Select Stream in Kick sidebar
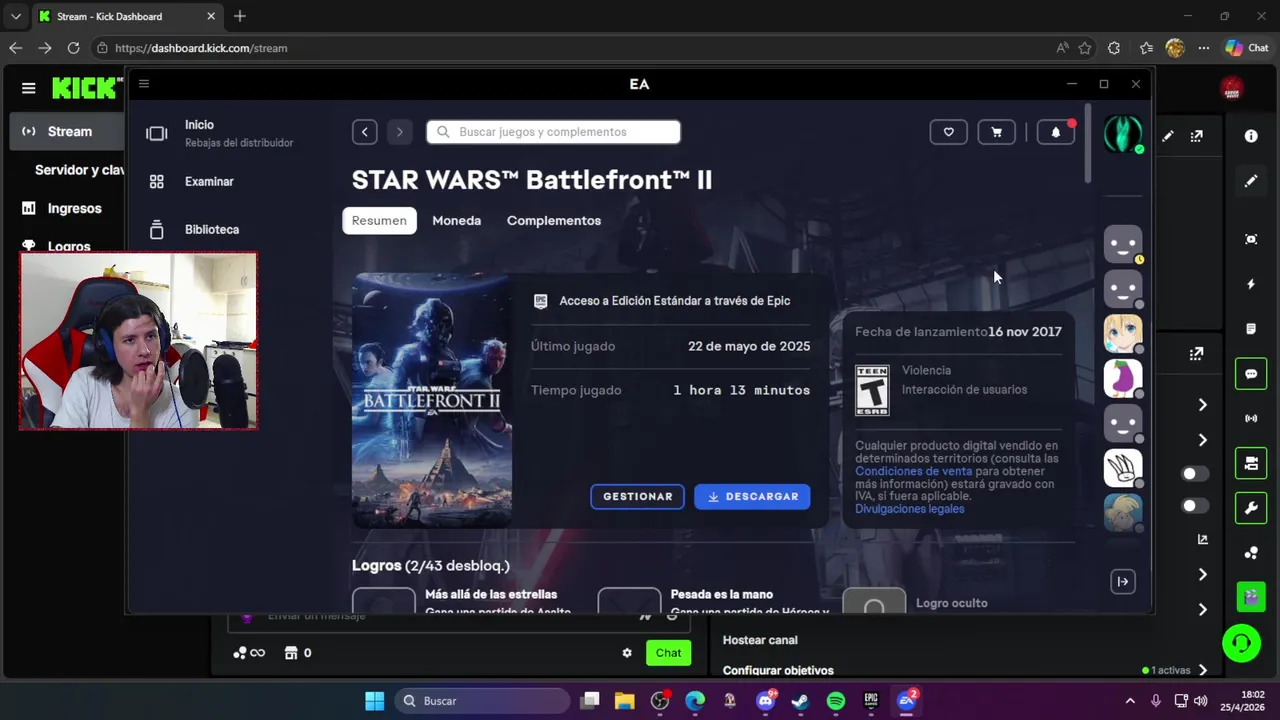 [x=68, y=131]
